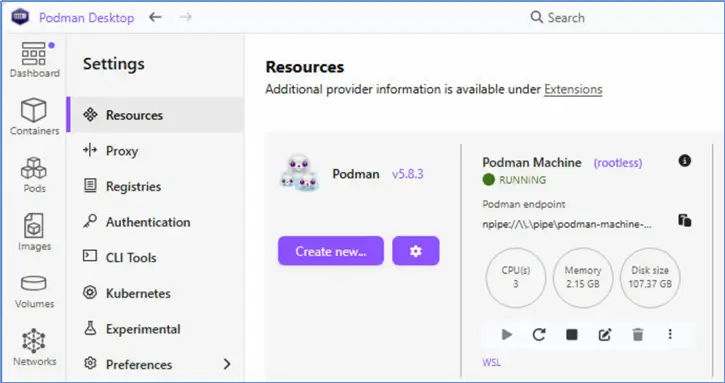
Task: Open Preferences in Settings menu
Action: (155, 364)
